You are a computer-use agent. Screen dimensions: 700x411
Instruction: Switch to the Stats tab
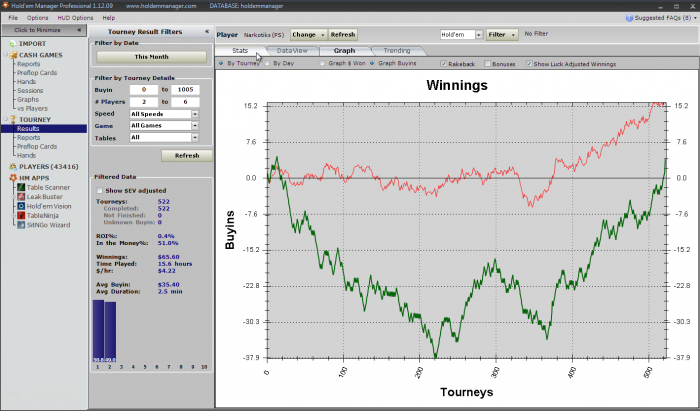tap(240, 50)
